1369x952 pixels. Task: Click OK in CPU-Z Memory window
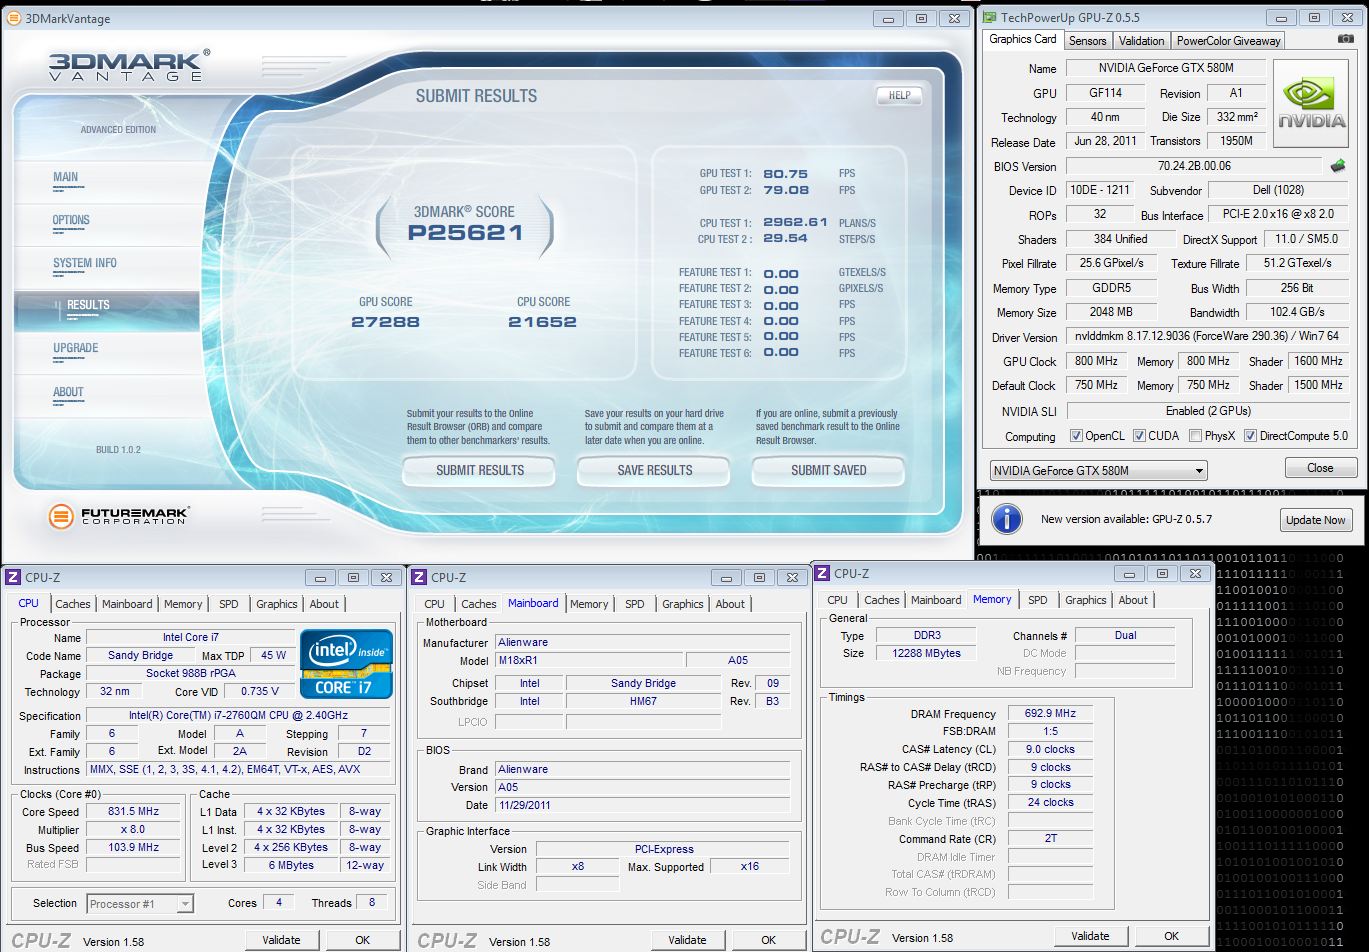pos(1171,936)
